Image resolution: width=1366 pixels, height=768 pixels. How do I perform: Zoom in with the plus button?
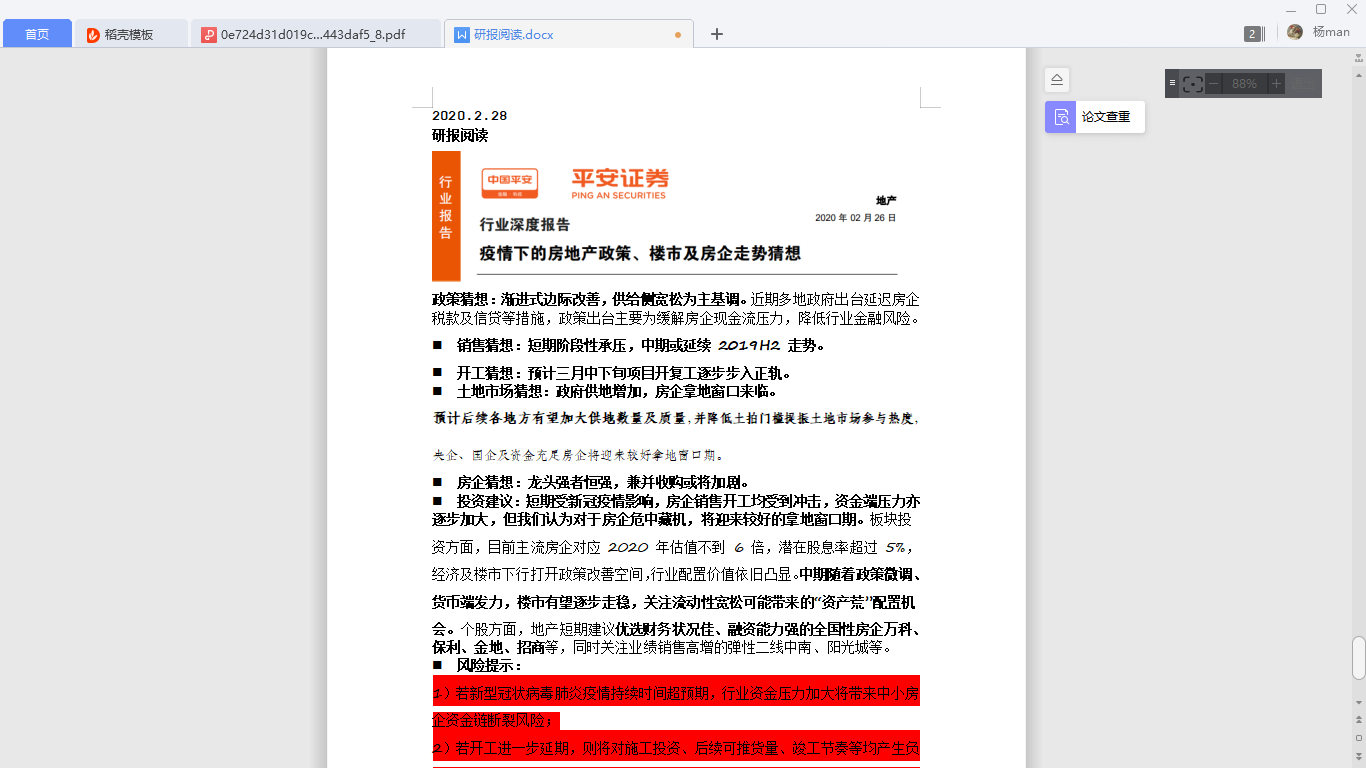(x=1276, y=84)
